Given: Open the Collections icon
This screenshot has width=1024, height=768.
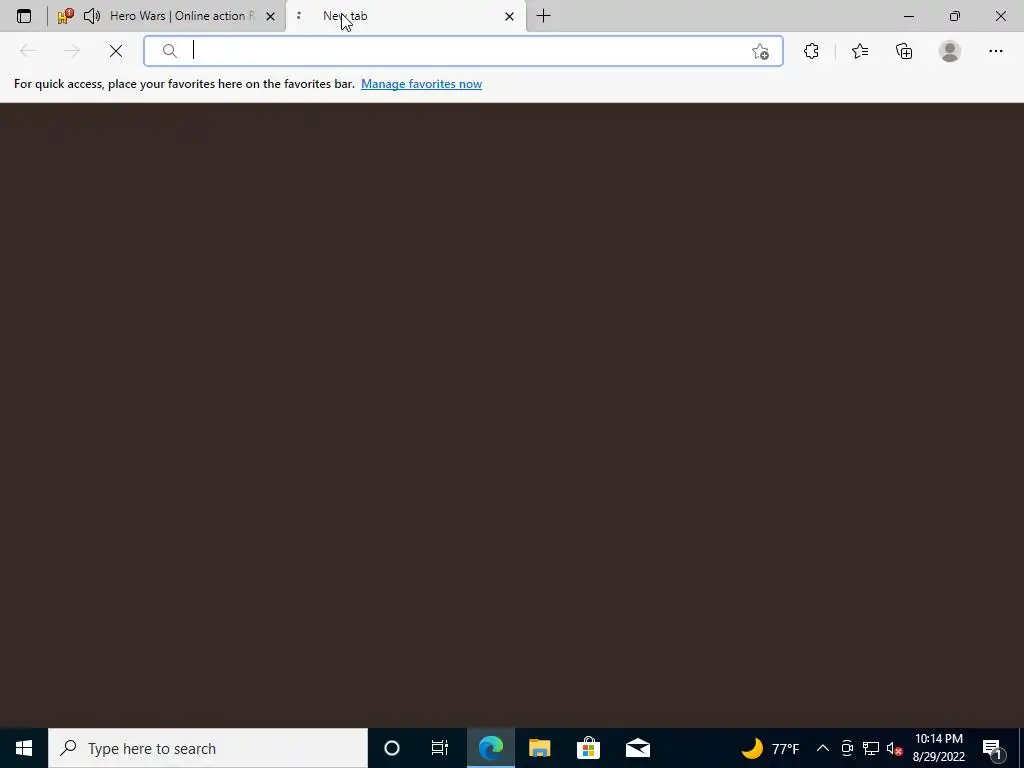Looking at the screenshot, I should (904, 51).
